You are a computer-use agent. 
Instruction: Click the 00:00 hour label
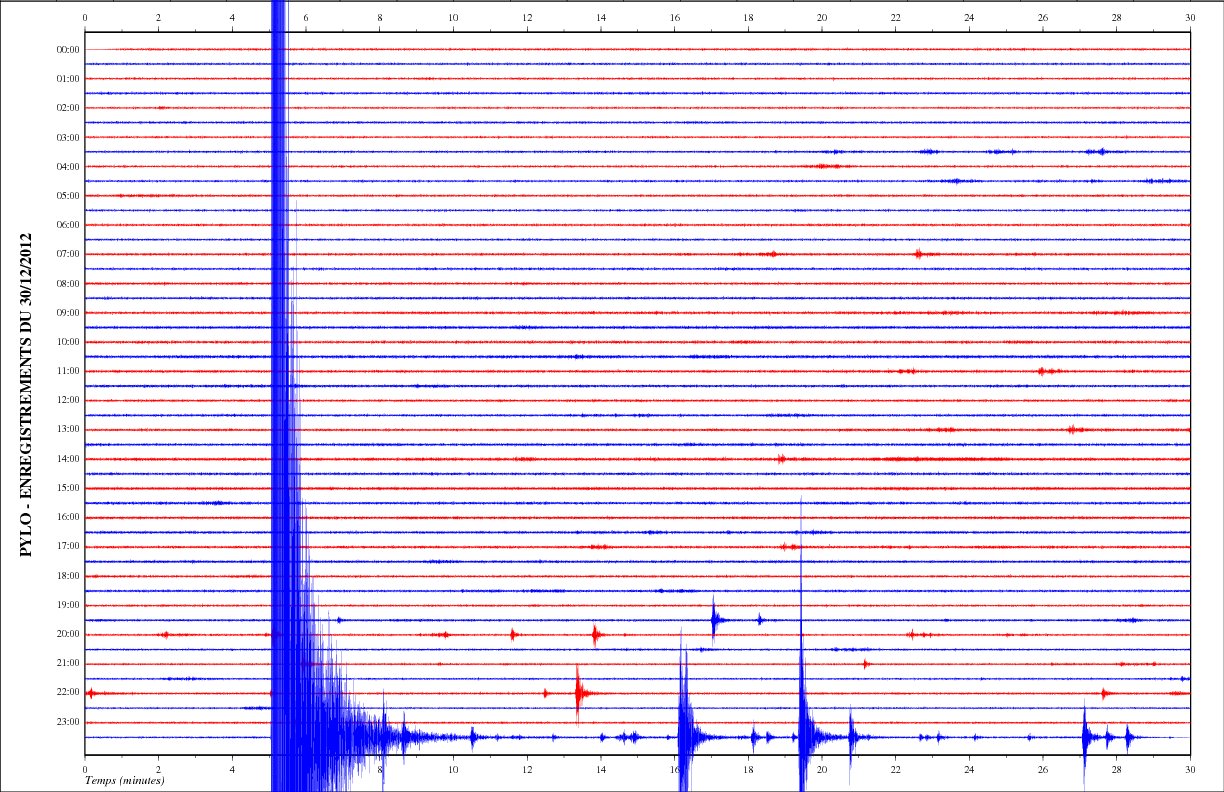pos(68,49)
